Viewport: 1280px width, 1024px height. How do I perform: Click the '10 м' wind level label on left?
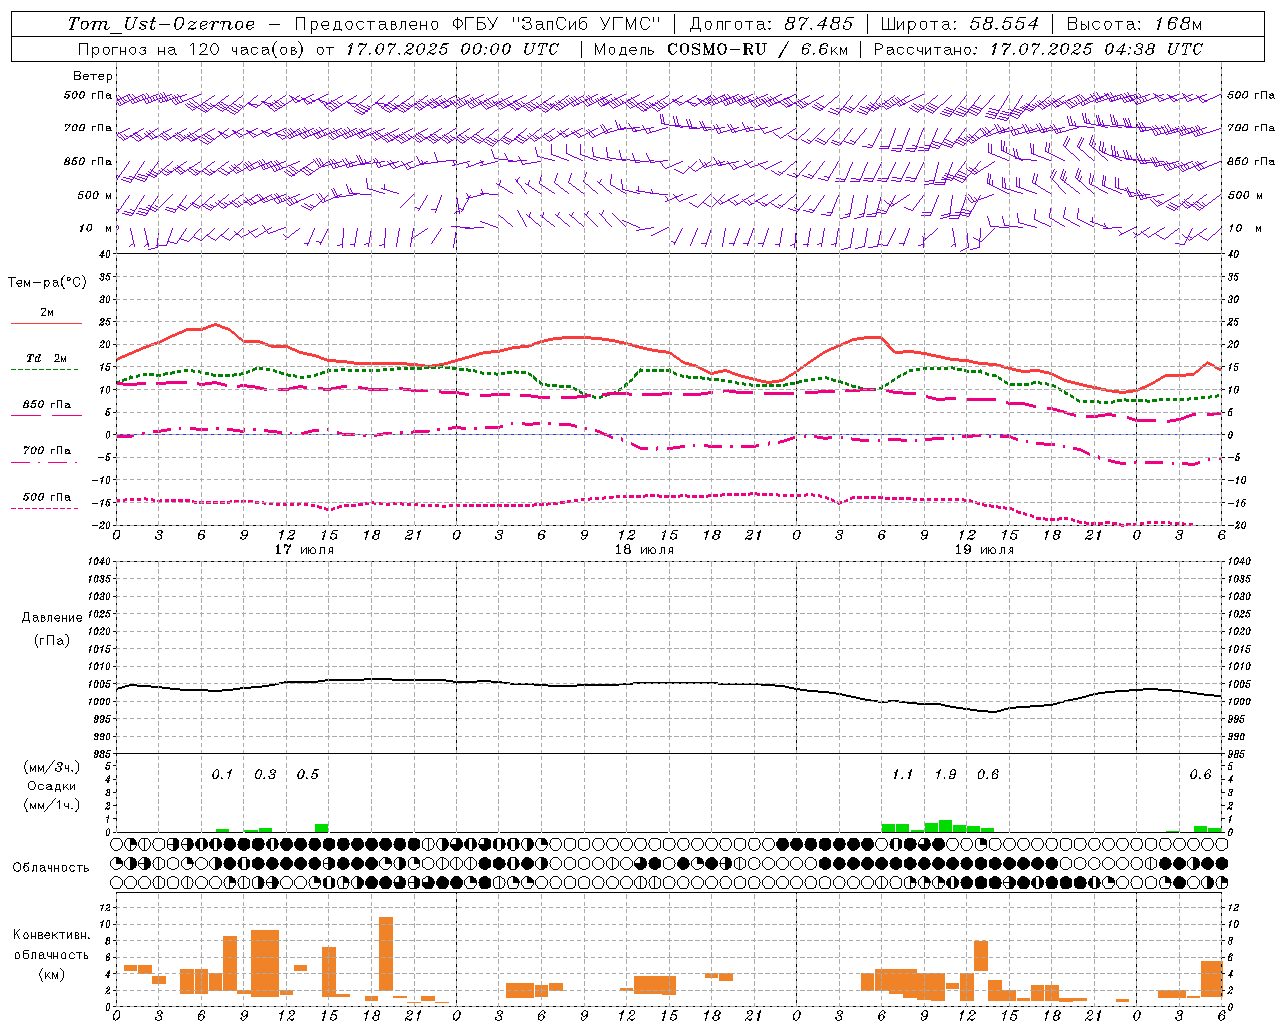coord(94,228)
